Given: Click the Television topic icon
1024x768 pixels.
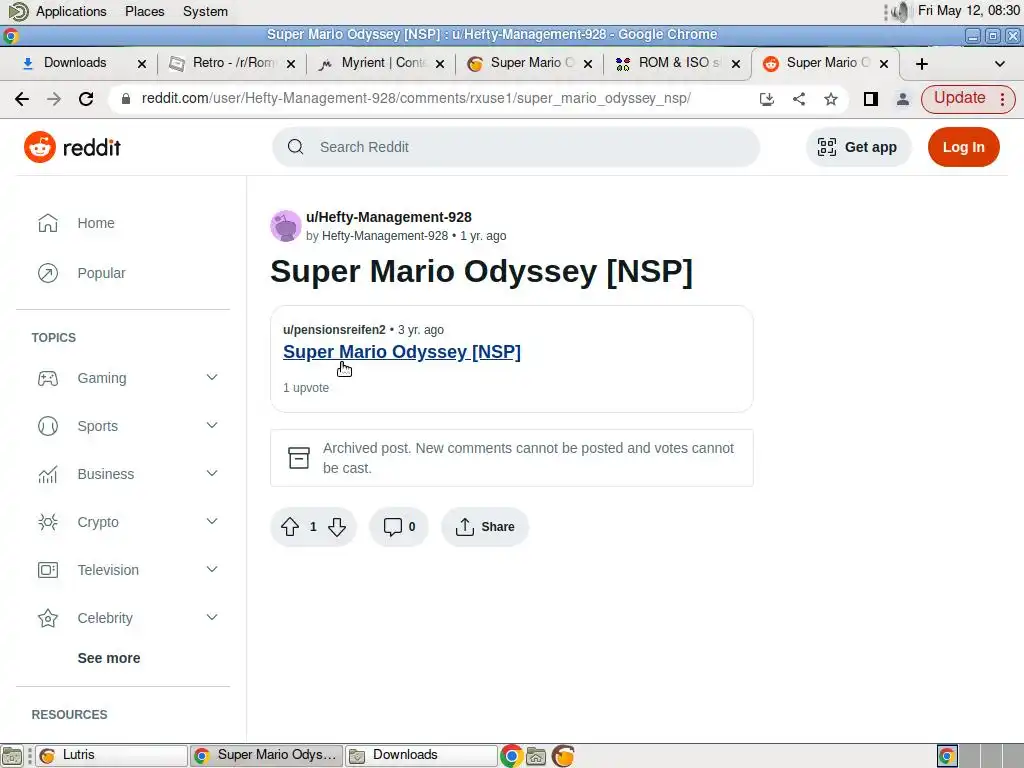Looking at the screenshot, I should pyautogui.click(x=48, y=570).
